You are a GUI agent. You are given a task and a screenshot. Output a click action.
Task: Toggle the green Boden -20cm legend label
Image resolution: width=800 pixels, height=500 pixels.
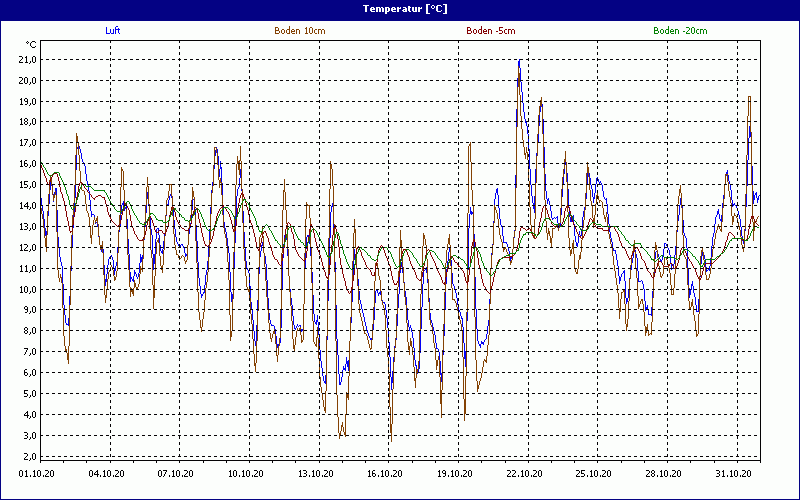coord(680,31)
